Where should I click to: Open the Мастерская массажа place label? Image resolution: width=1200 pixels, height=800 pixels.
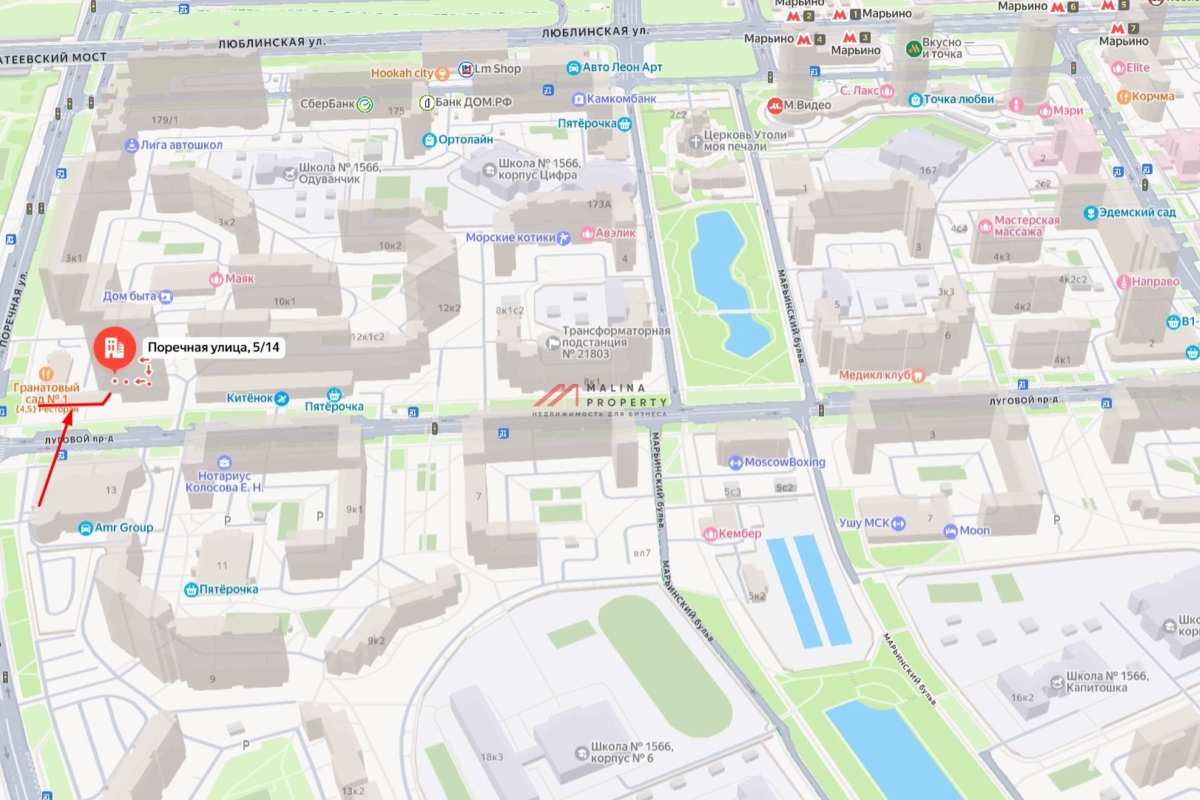[x=1026, y=225]
